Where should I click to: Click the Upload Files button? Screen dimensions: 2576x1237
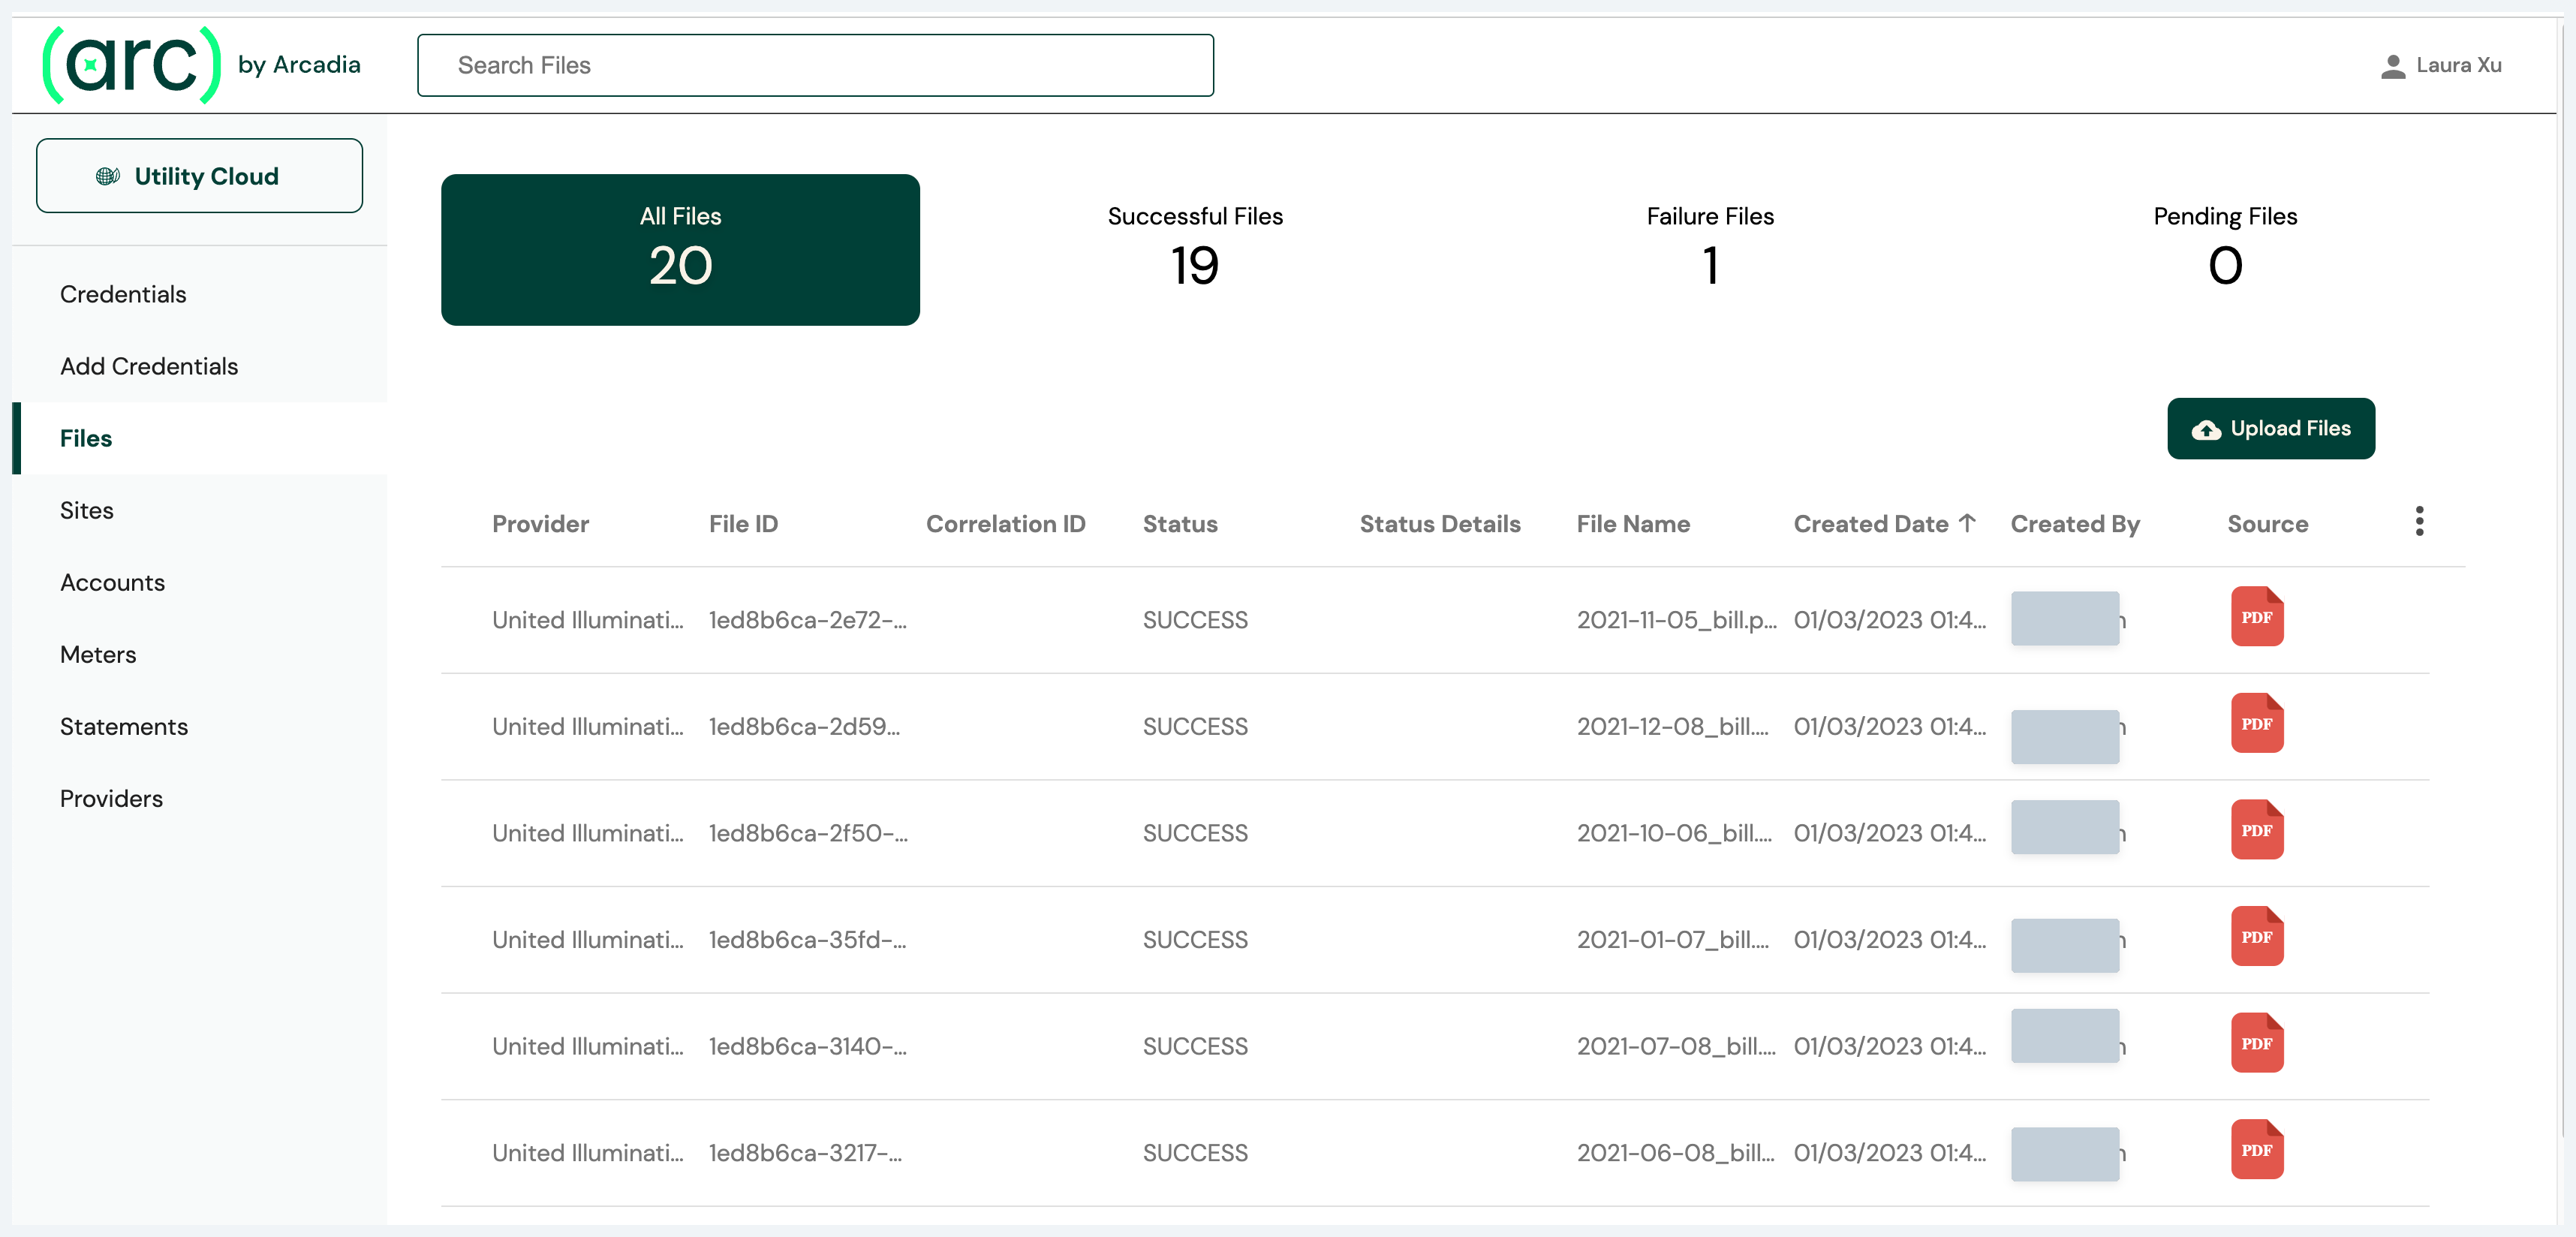[x=2270, y=428]
